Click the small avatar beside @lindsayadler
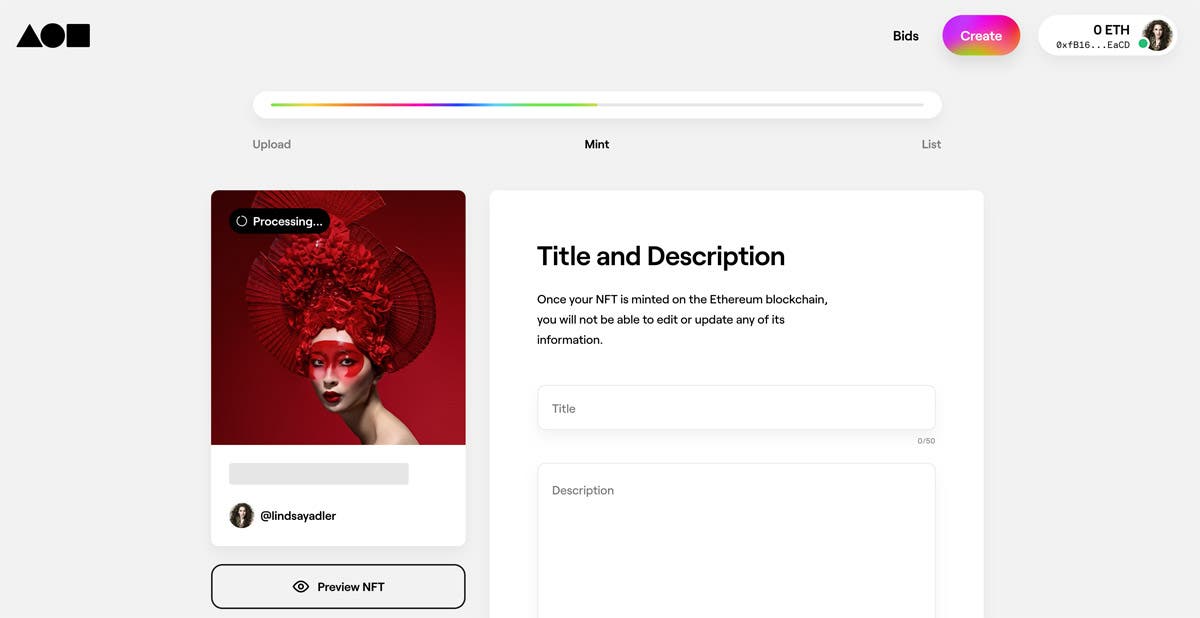Screen dimensions: 1200x618 click(241, 515)
